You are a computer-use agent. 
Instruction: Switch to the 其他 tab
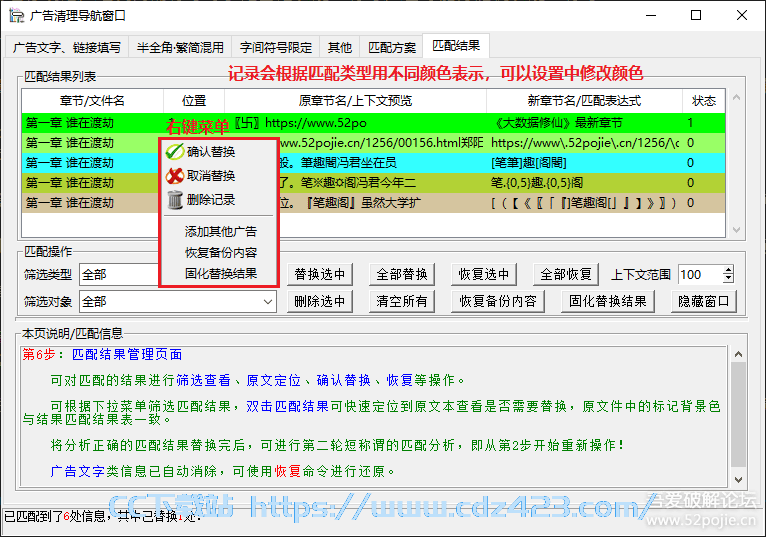[340, 47]
